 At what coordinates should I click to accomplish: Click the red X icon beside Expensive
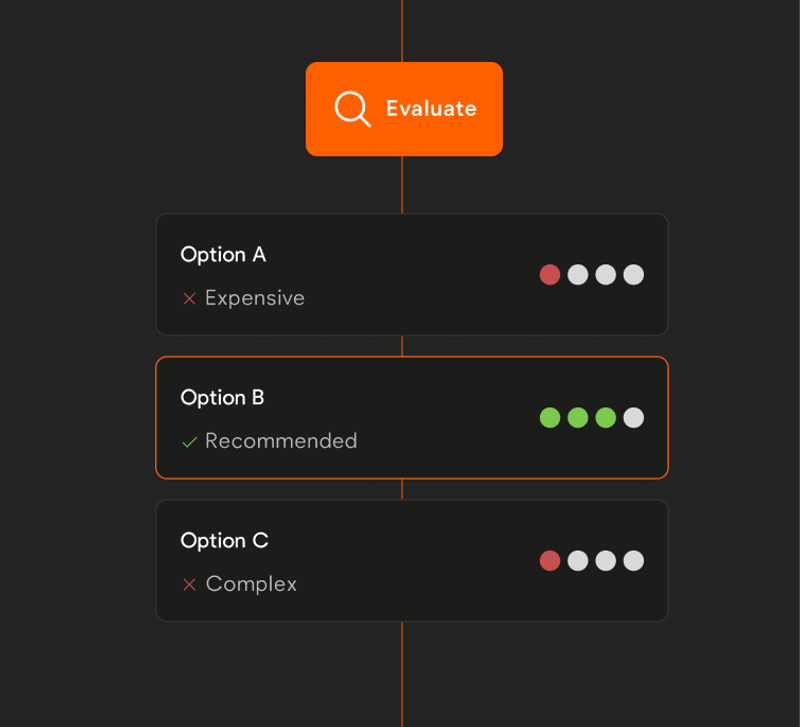[x=189, y=299]
